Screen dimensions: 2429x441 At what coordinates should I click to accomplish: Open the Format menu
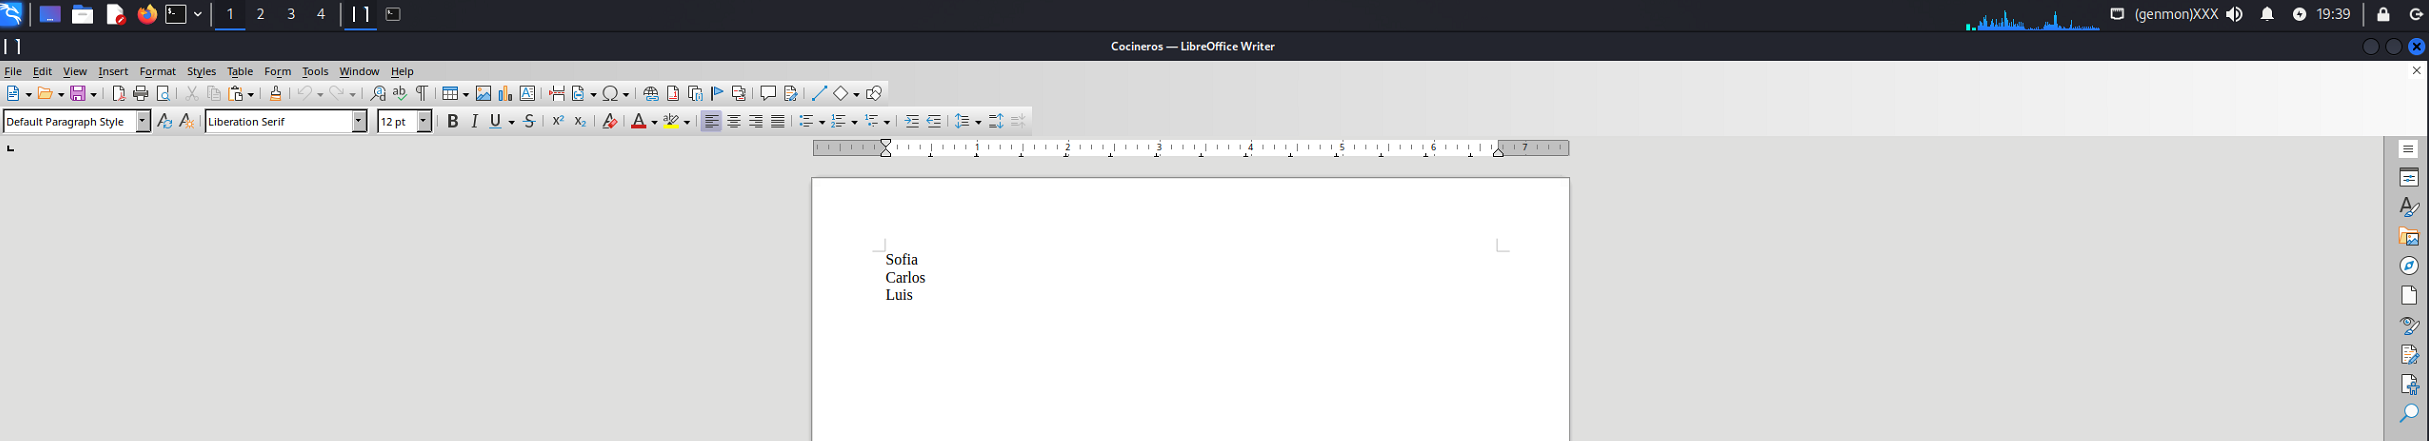coord(157,72)
